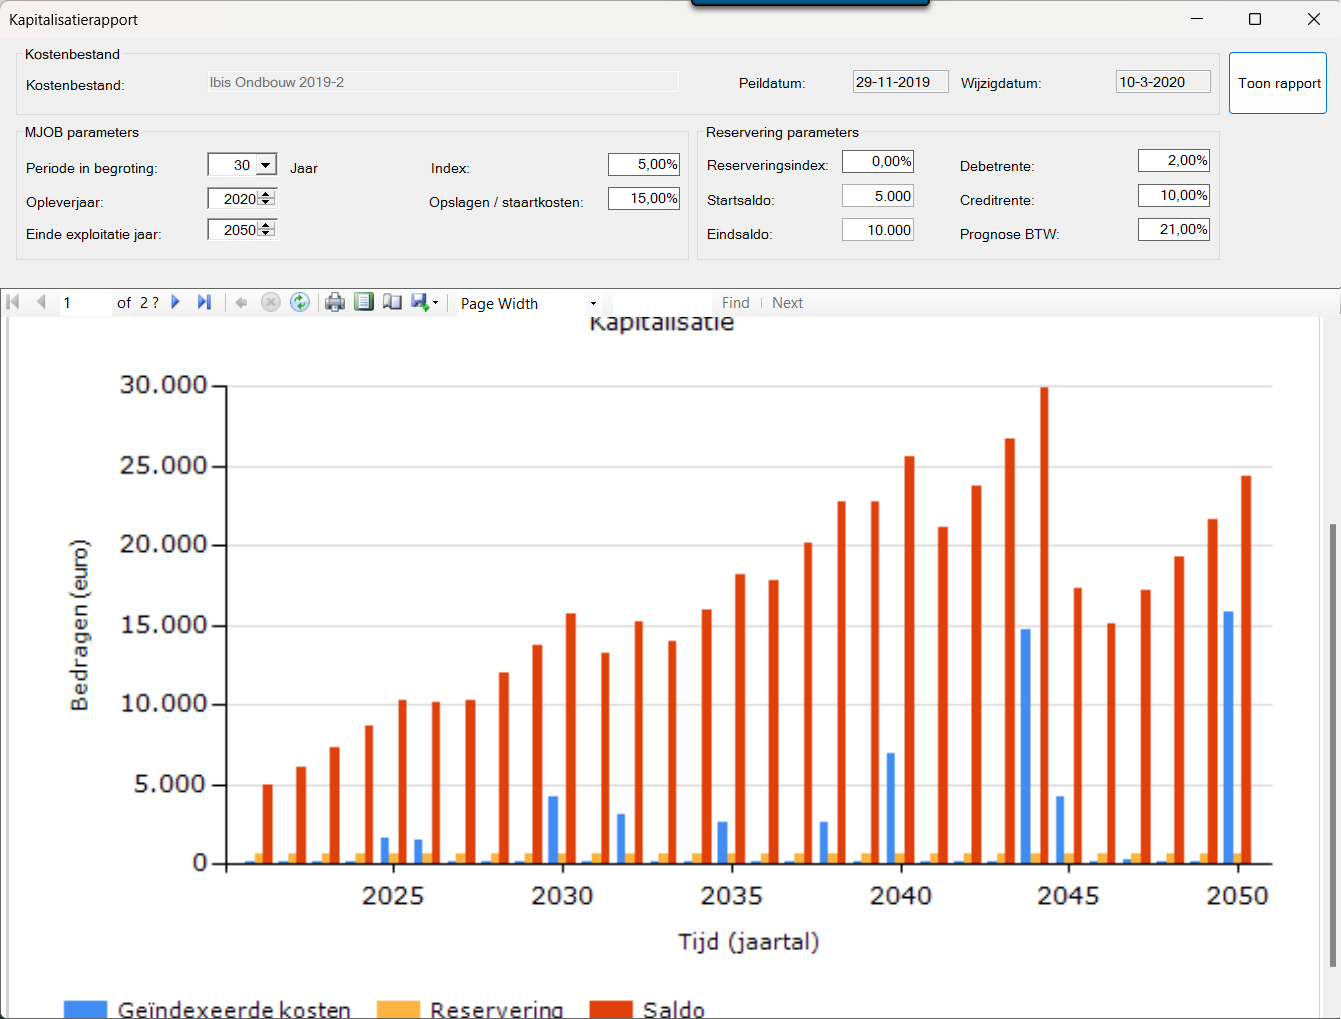The height and width of the screenshot is (1019, 1341).
Task: Click the 2025 x-axis label
Action: [x=393, y=896]
